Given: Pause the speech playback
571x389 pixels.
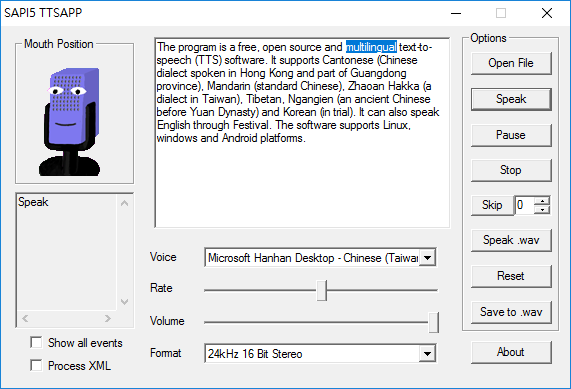Looking at the screenshot, I should point(511,135).
